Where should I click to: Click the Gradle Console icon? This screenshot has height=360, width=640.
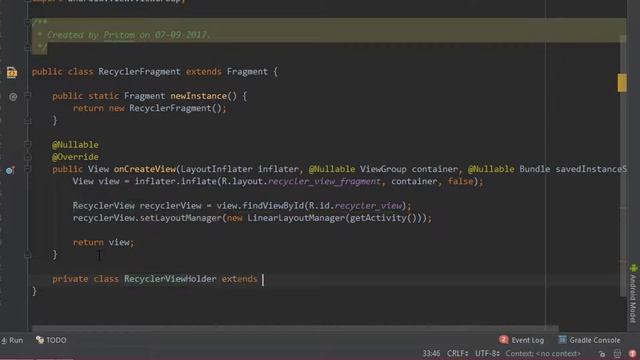[562, 340]
